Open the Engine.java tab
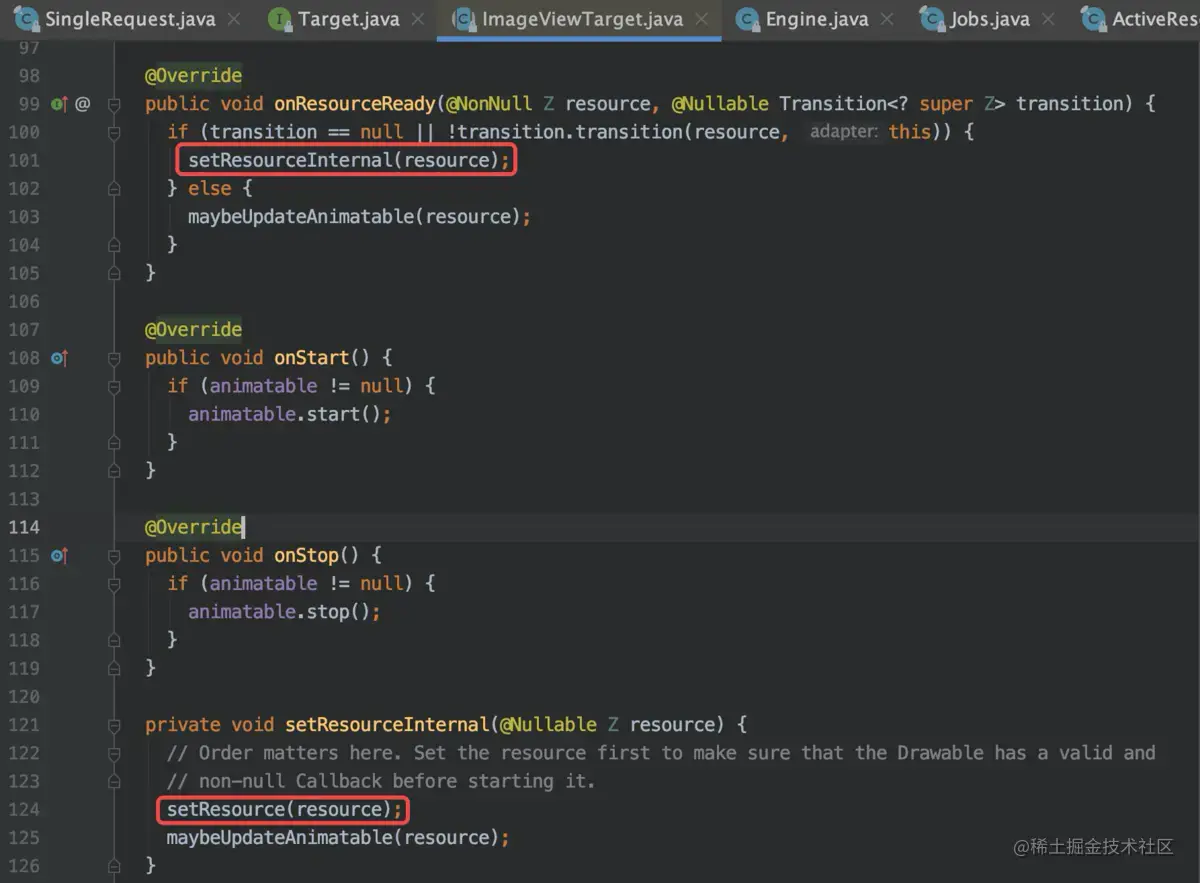The height and width of the screenshot is (883, 1200). point(816,19)
